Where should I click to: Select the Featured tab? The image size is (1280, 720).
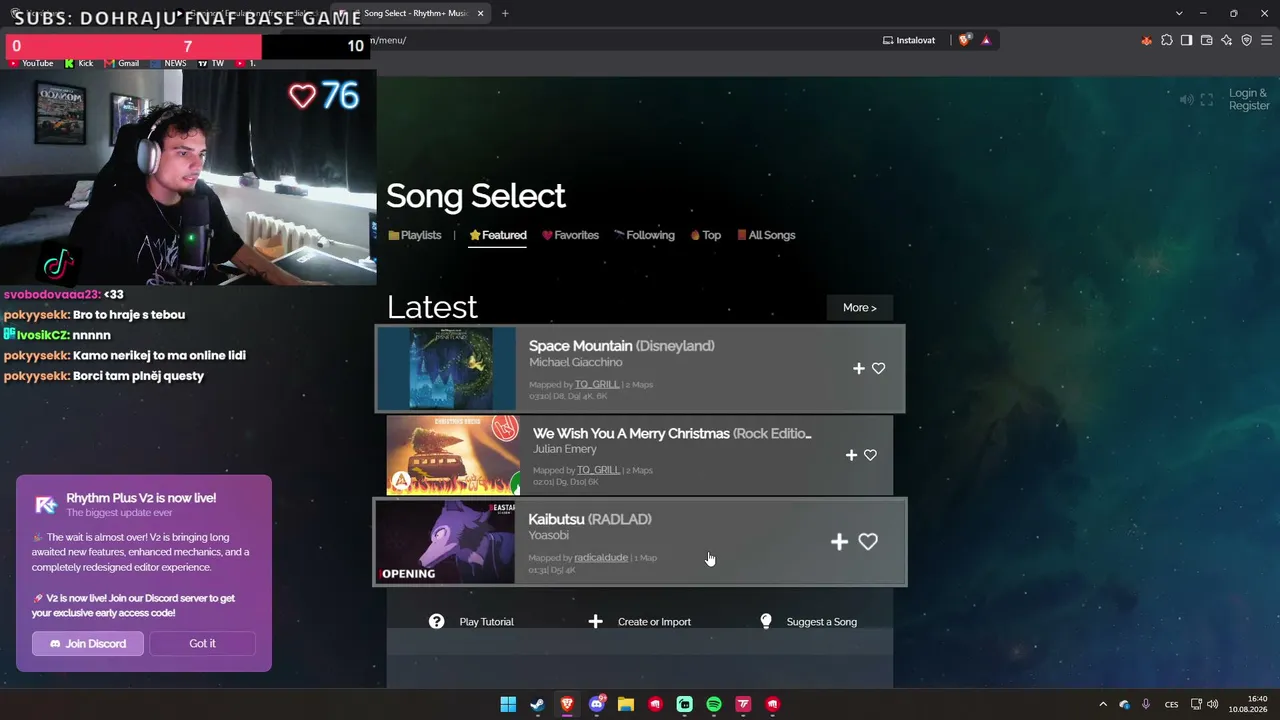point(498,235)
